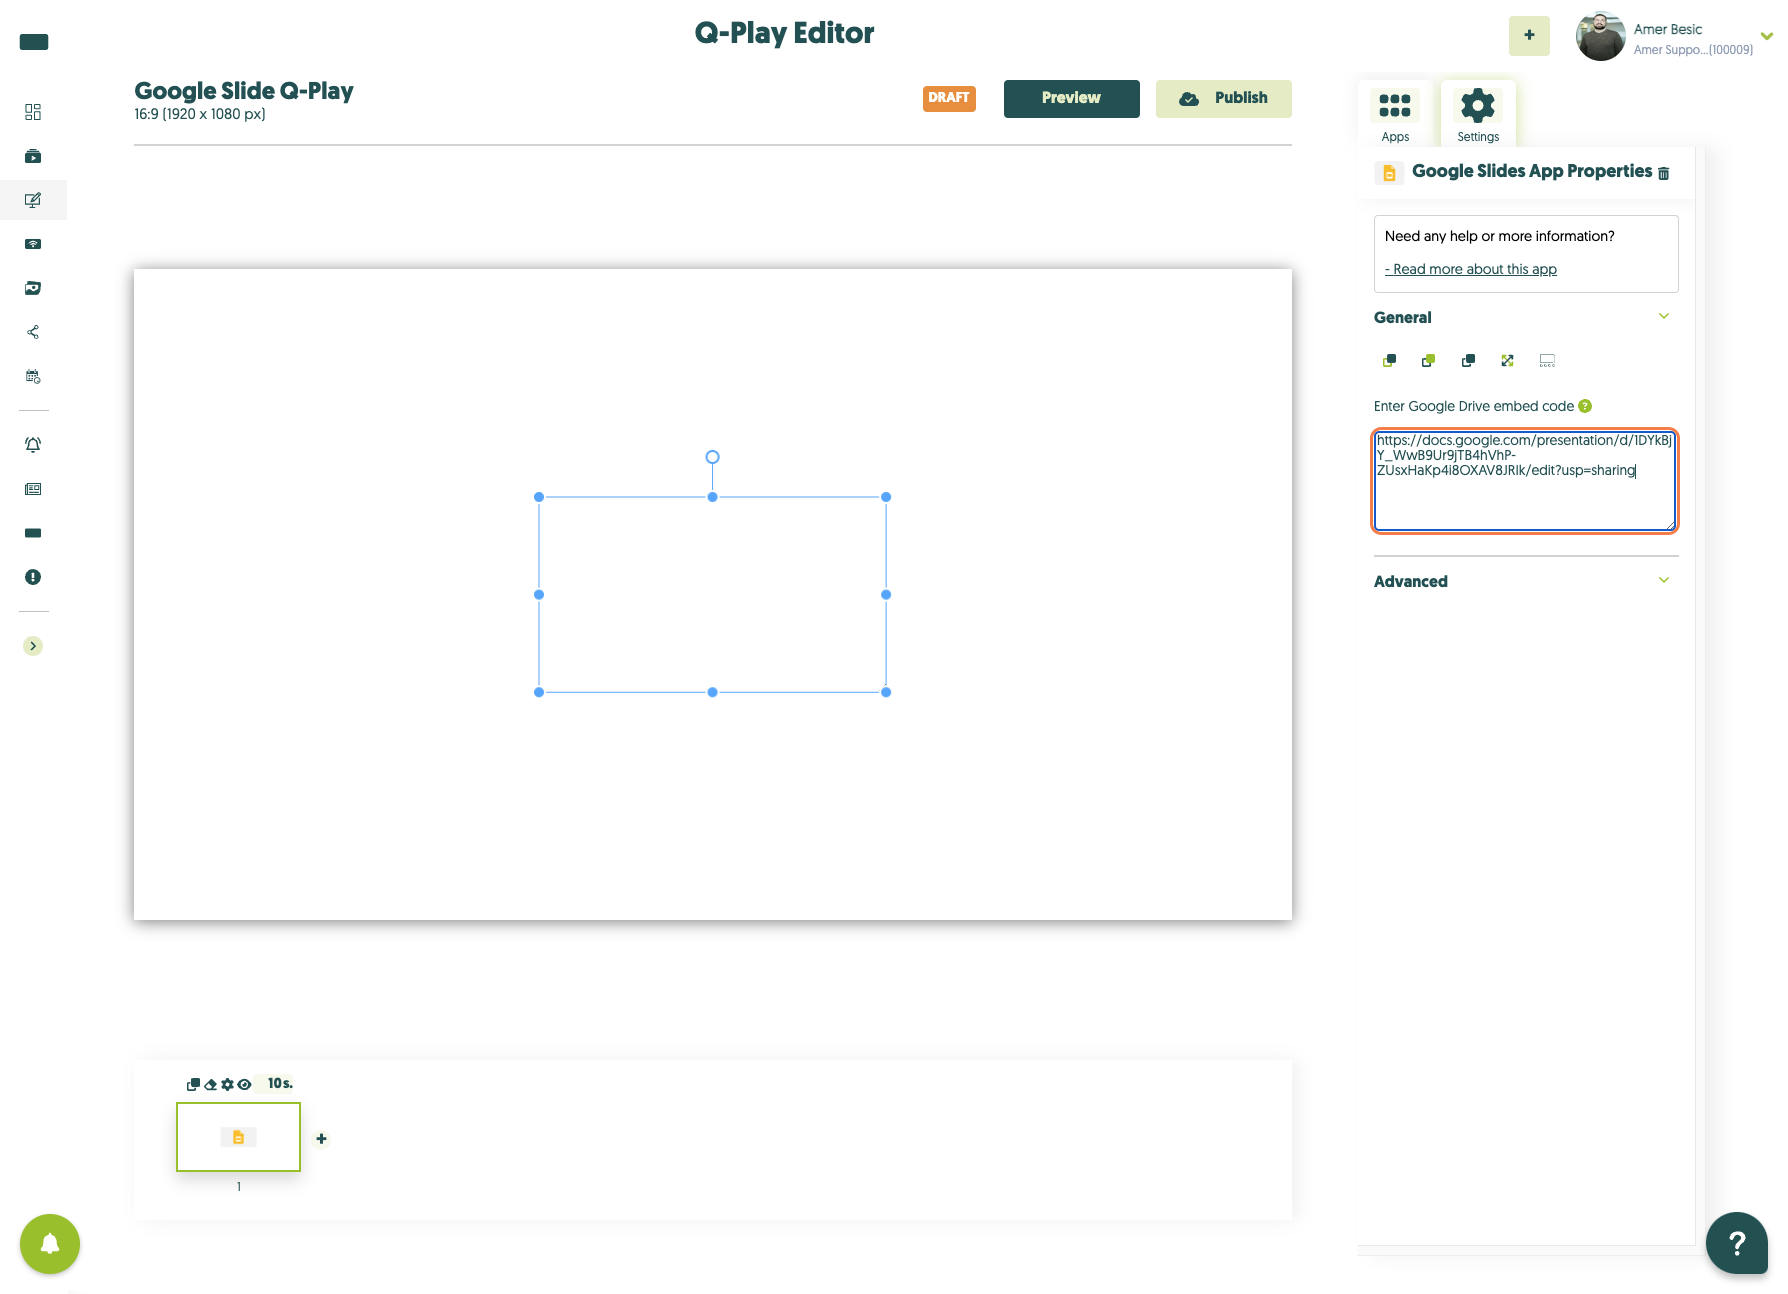Click the bring-forward green layer icon

[1428, 361]
